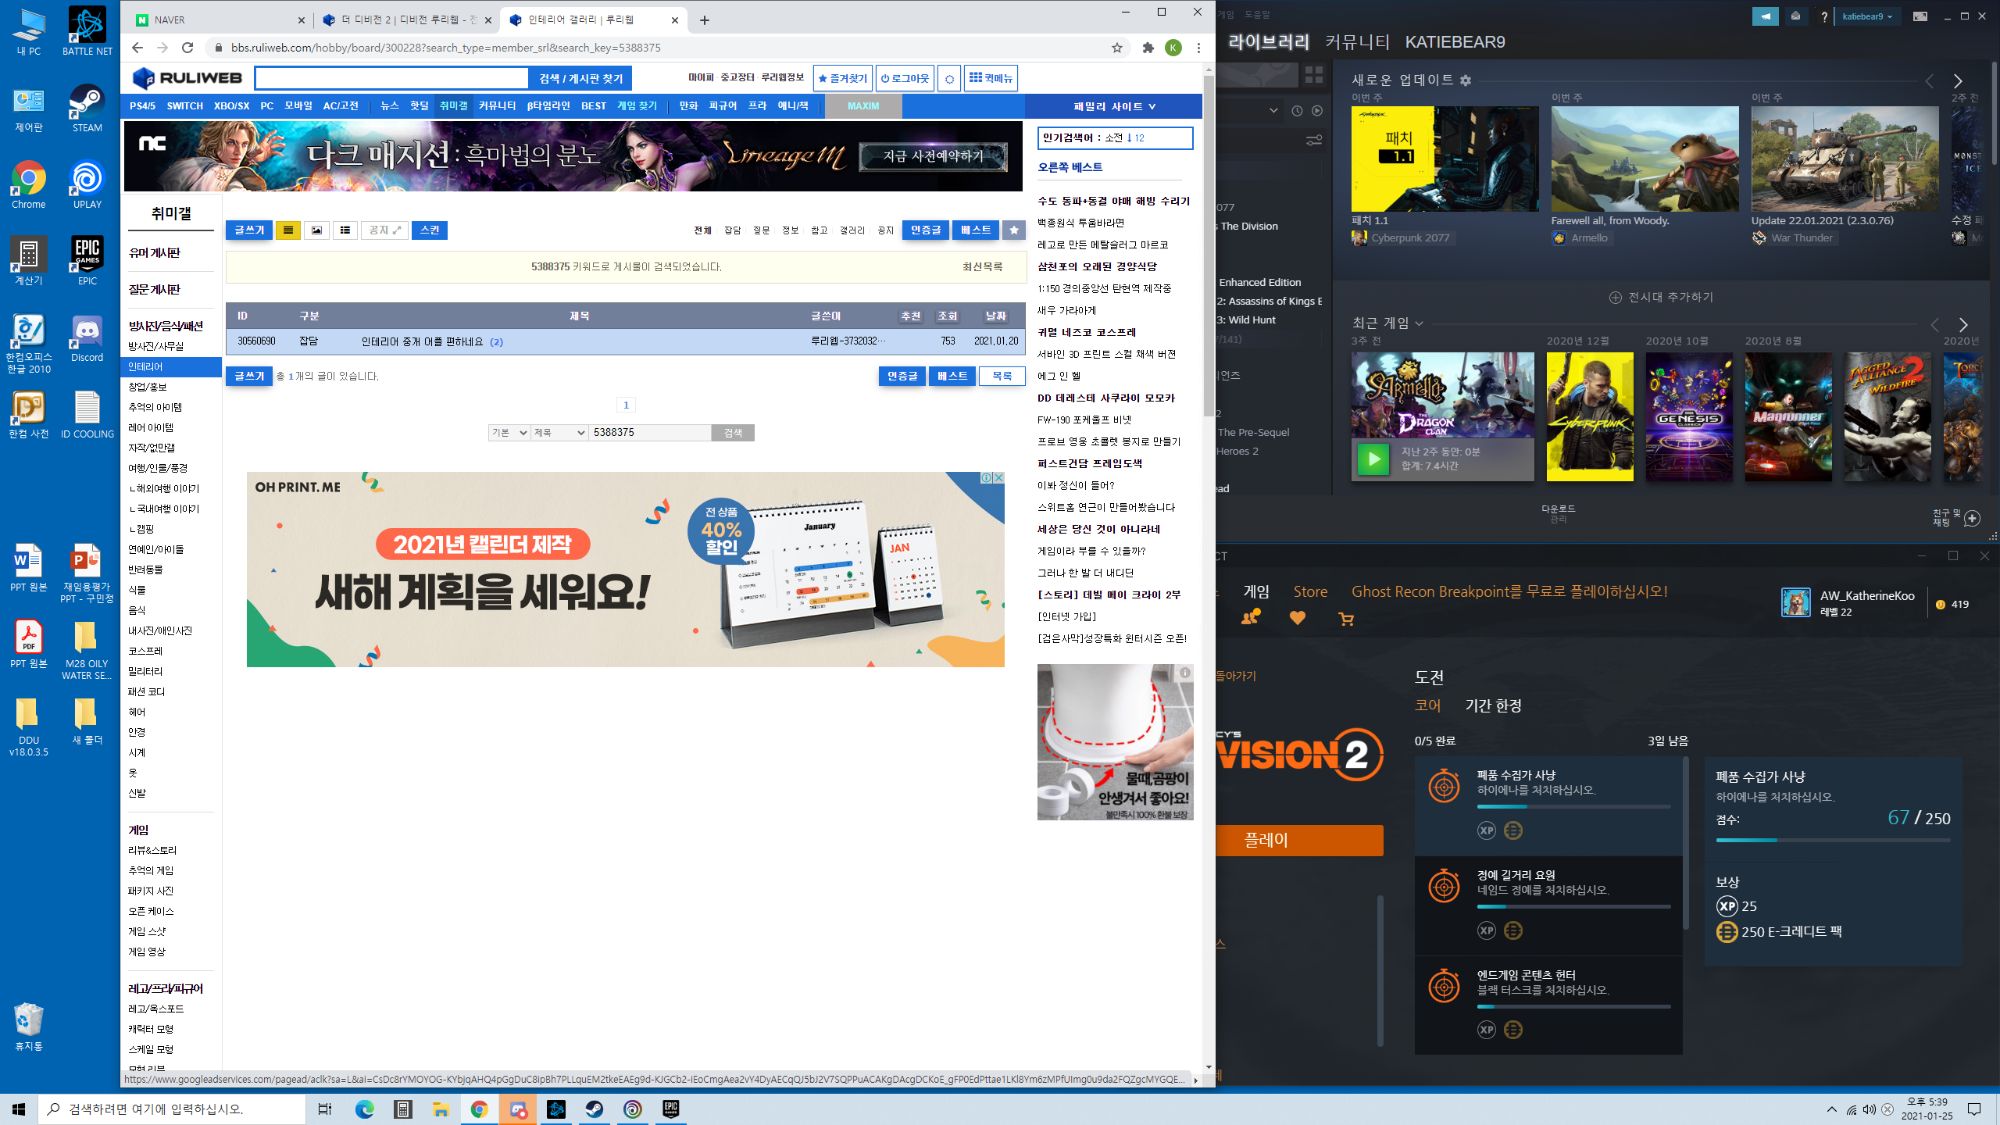Open Steam inbox envelope icon
Image resolution: width=2000 pixels, height=1125 pixels.
tap(1796, 16)
